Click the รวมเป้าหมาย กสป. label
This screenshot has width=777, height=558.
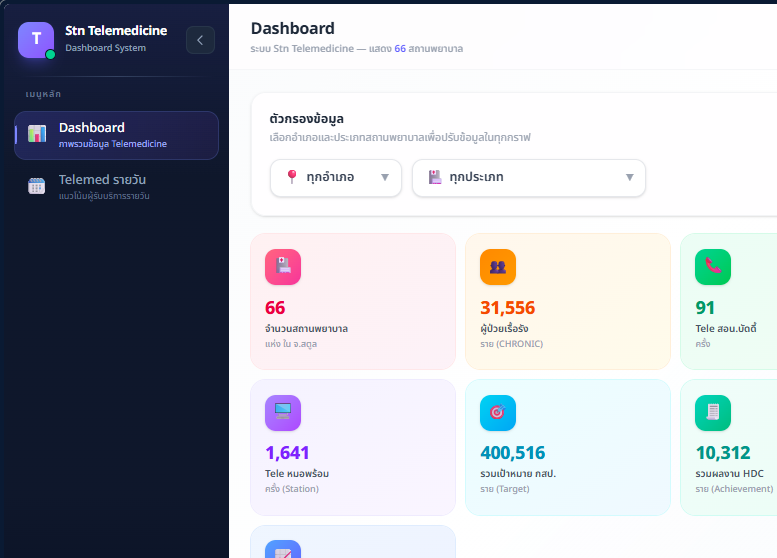[x=518, y=474]
